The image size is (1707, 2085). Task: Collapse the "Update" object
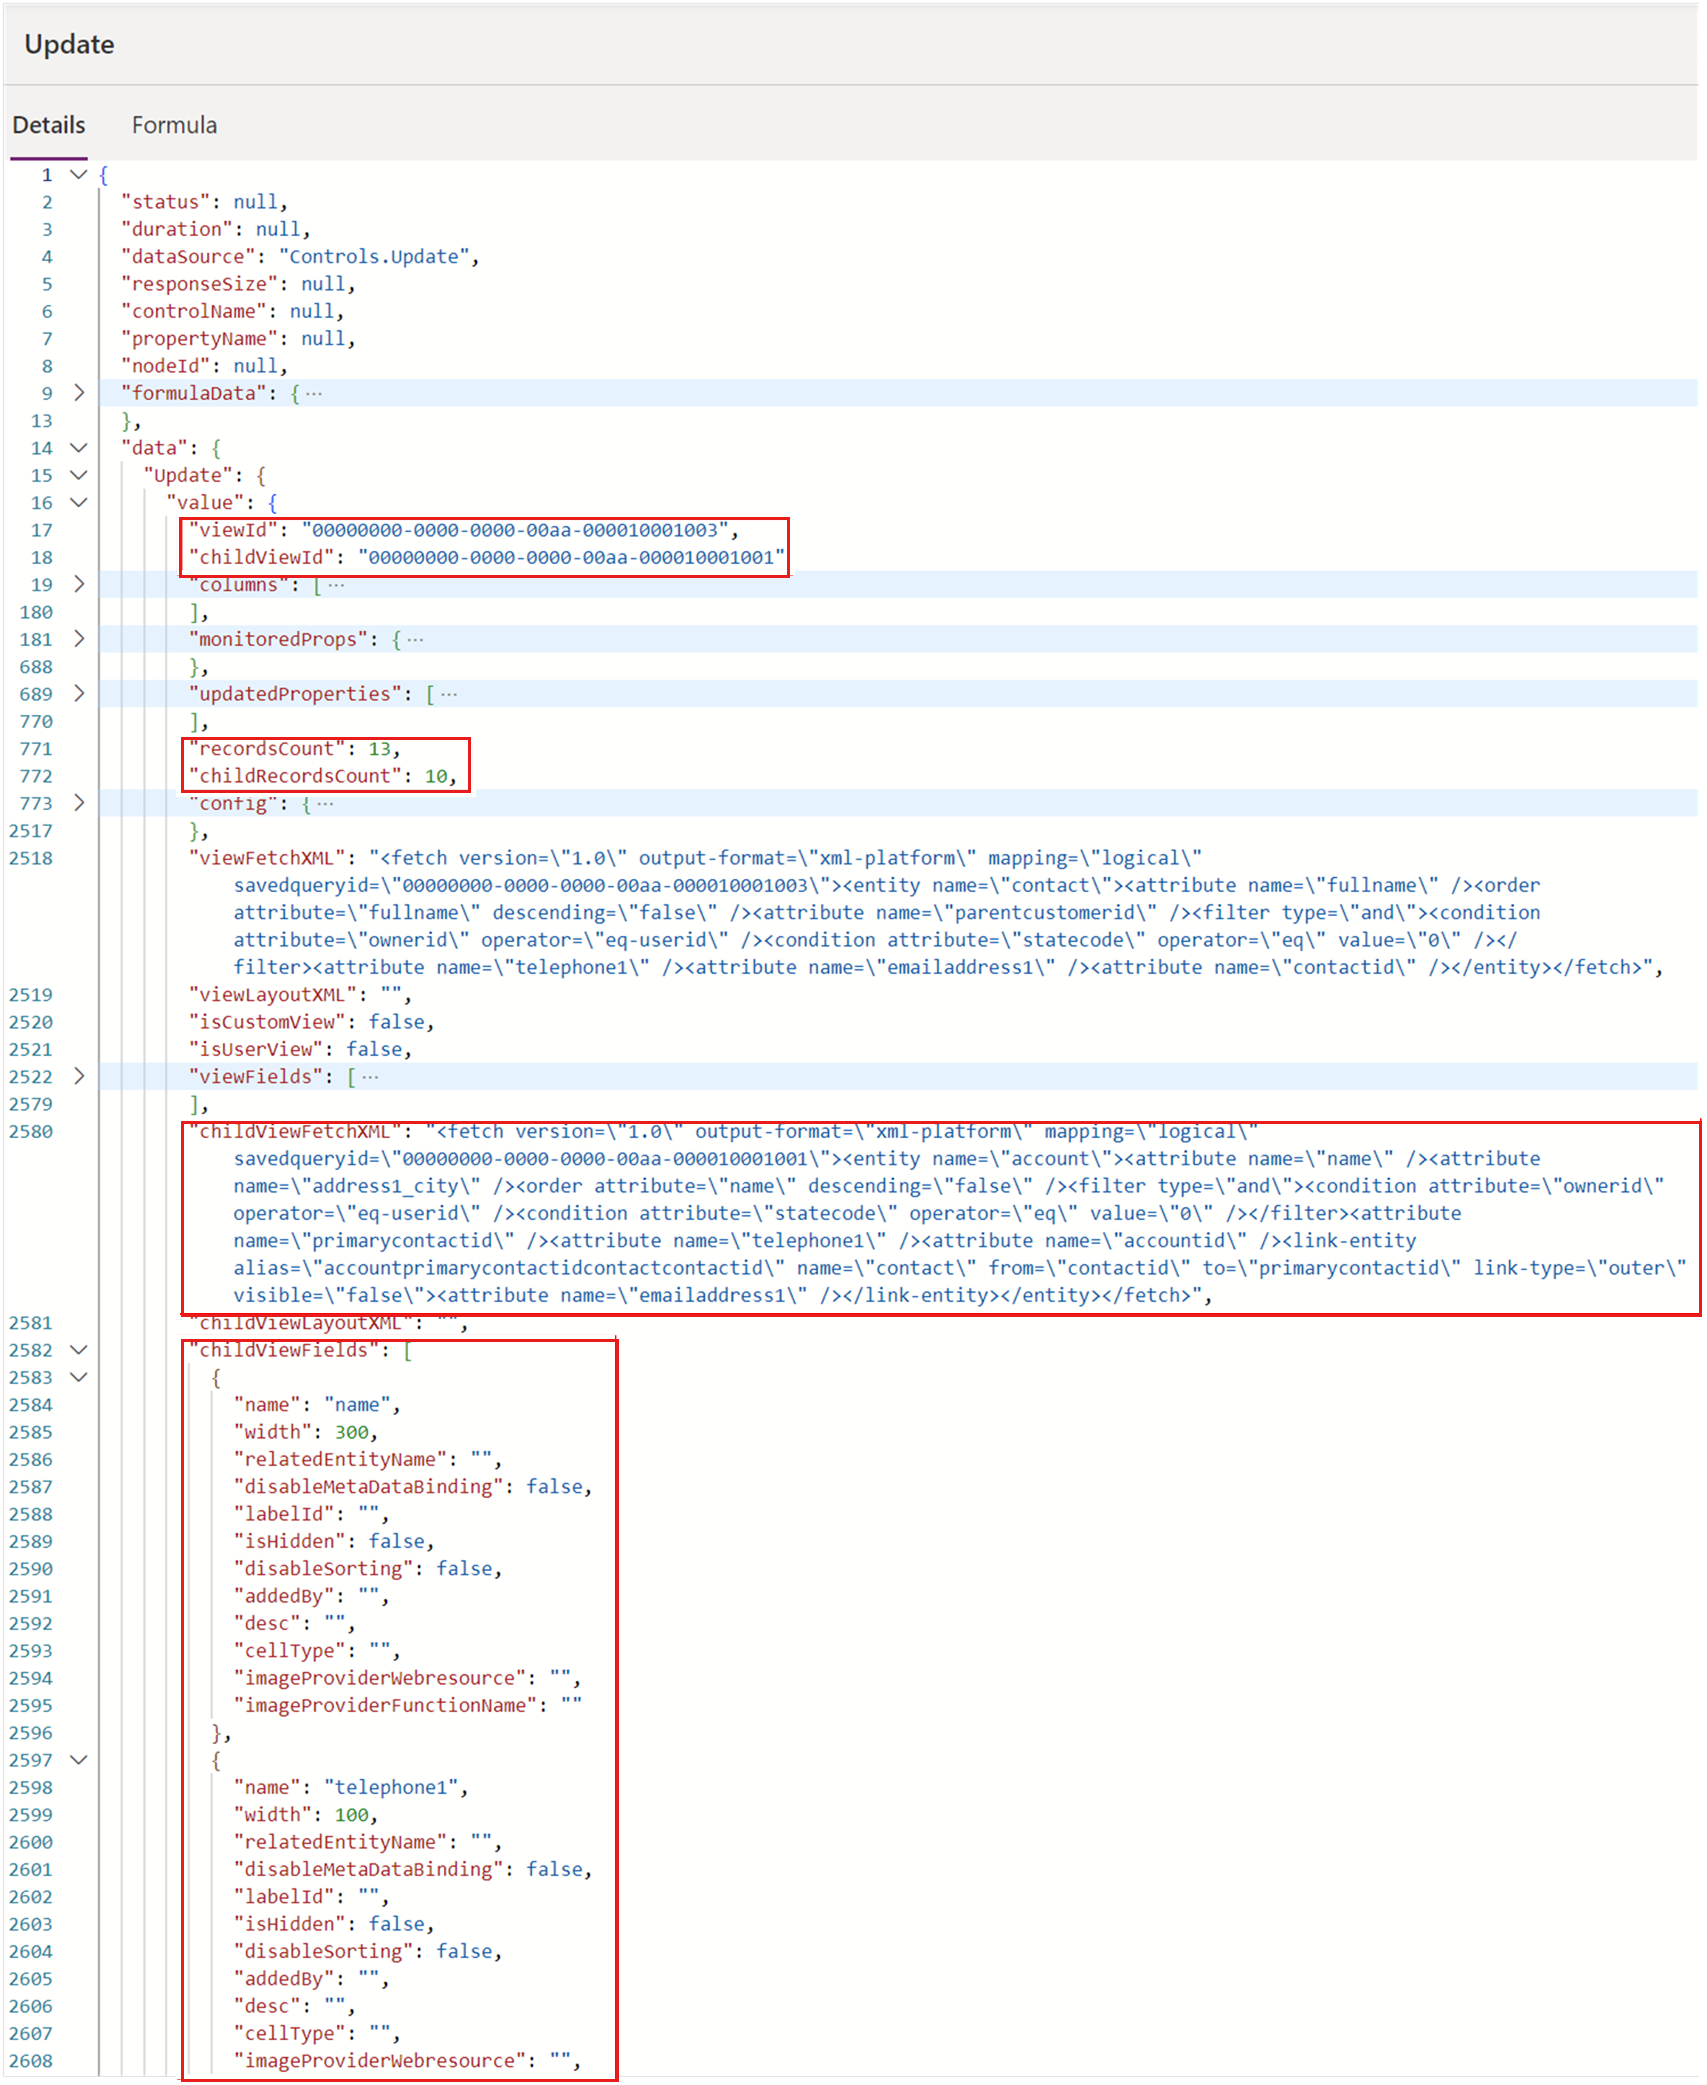[x=79, y=475]
